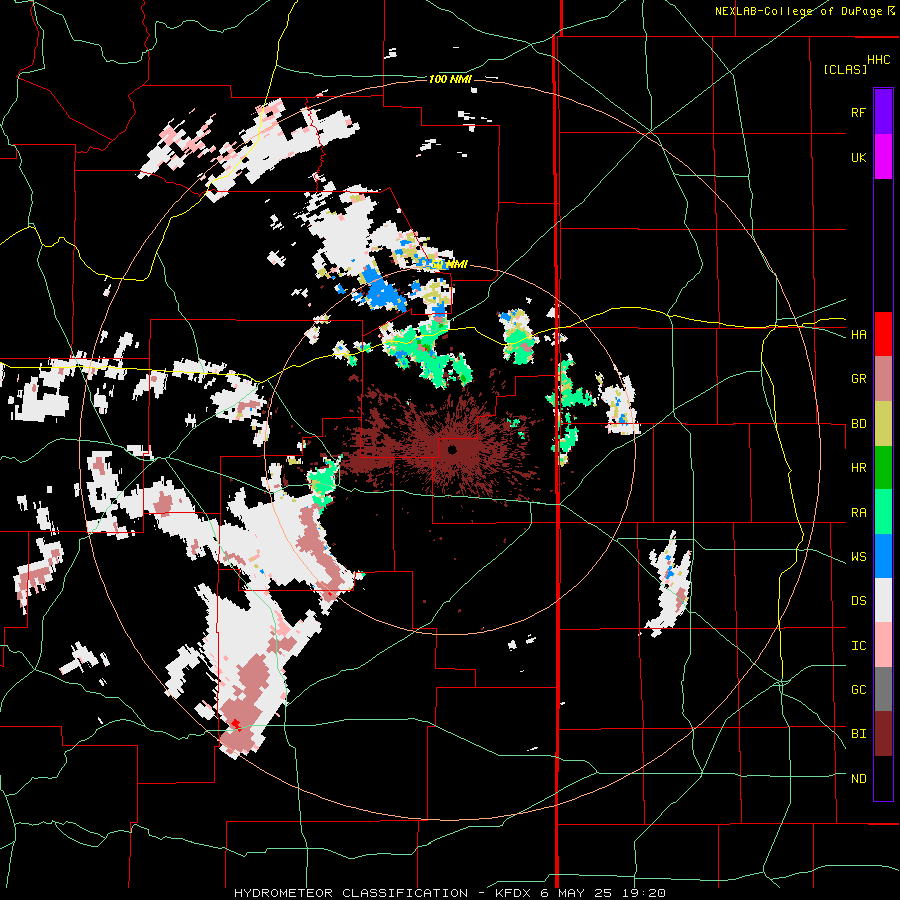The height and width of the screenshot is (900, 900).
Task: Click the WS blue legend swatch
Action: click(883, 556)
